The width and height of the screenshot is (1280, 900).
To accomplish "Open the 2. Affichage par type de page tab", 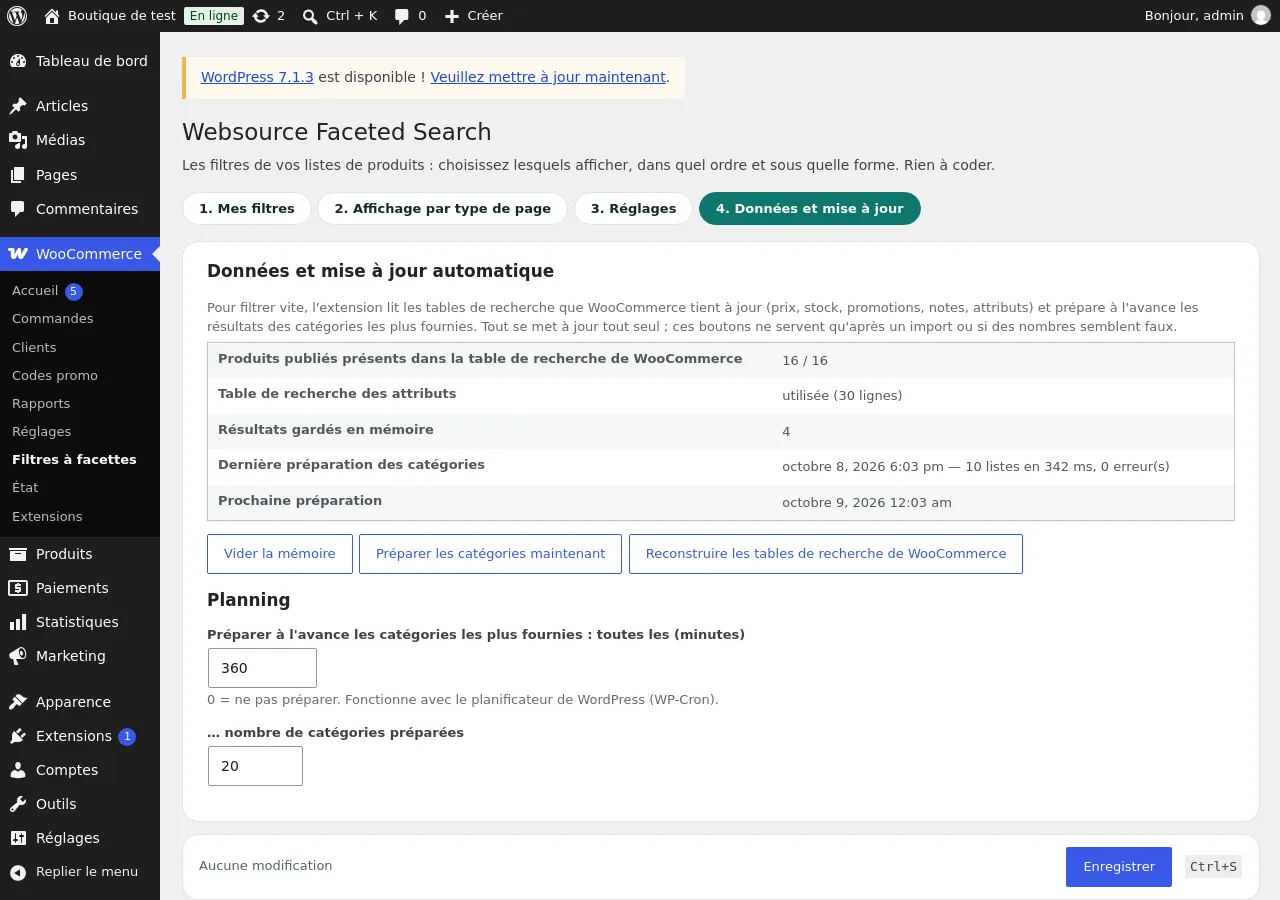I will point(443,209).
